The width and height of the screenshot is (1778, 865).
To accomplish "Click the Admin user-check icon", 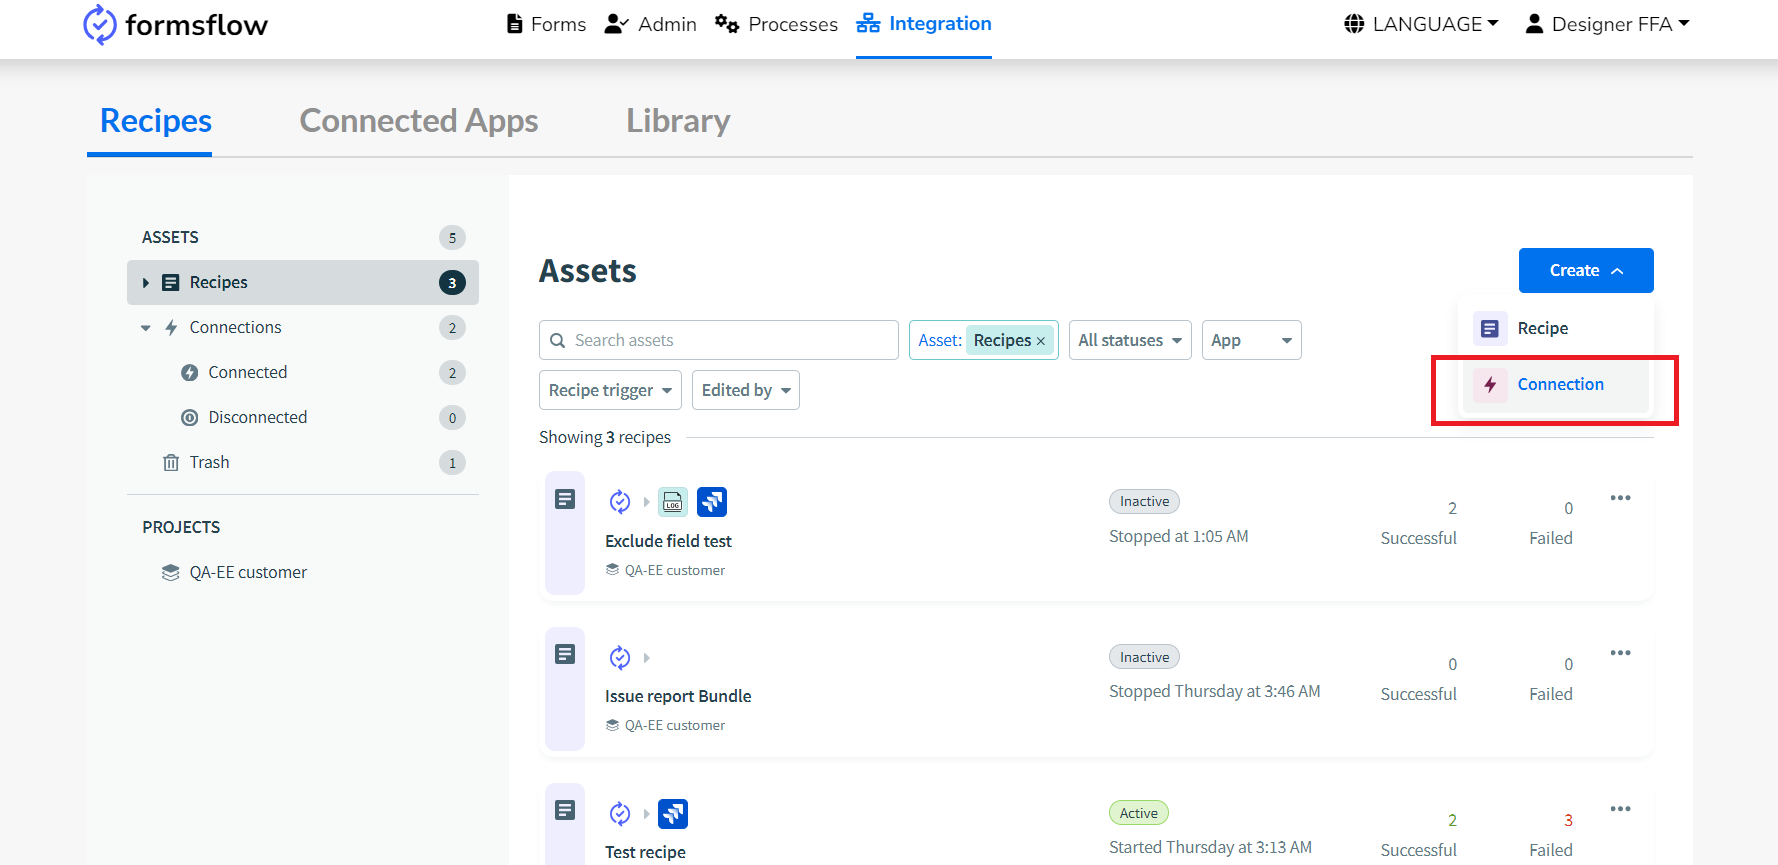I will point(616,24).
